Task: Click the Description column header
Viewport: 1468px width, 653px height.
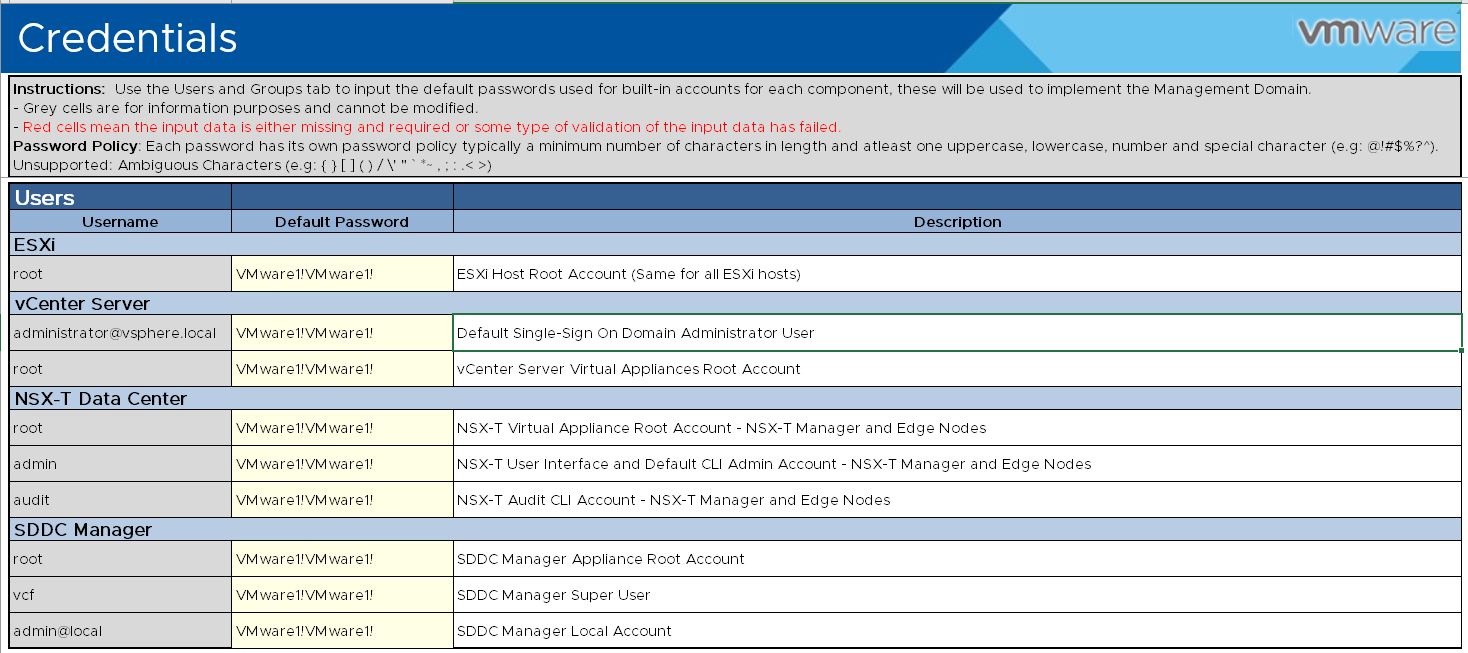Action: click(x=957, y=222)
